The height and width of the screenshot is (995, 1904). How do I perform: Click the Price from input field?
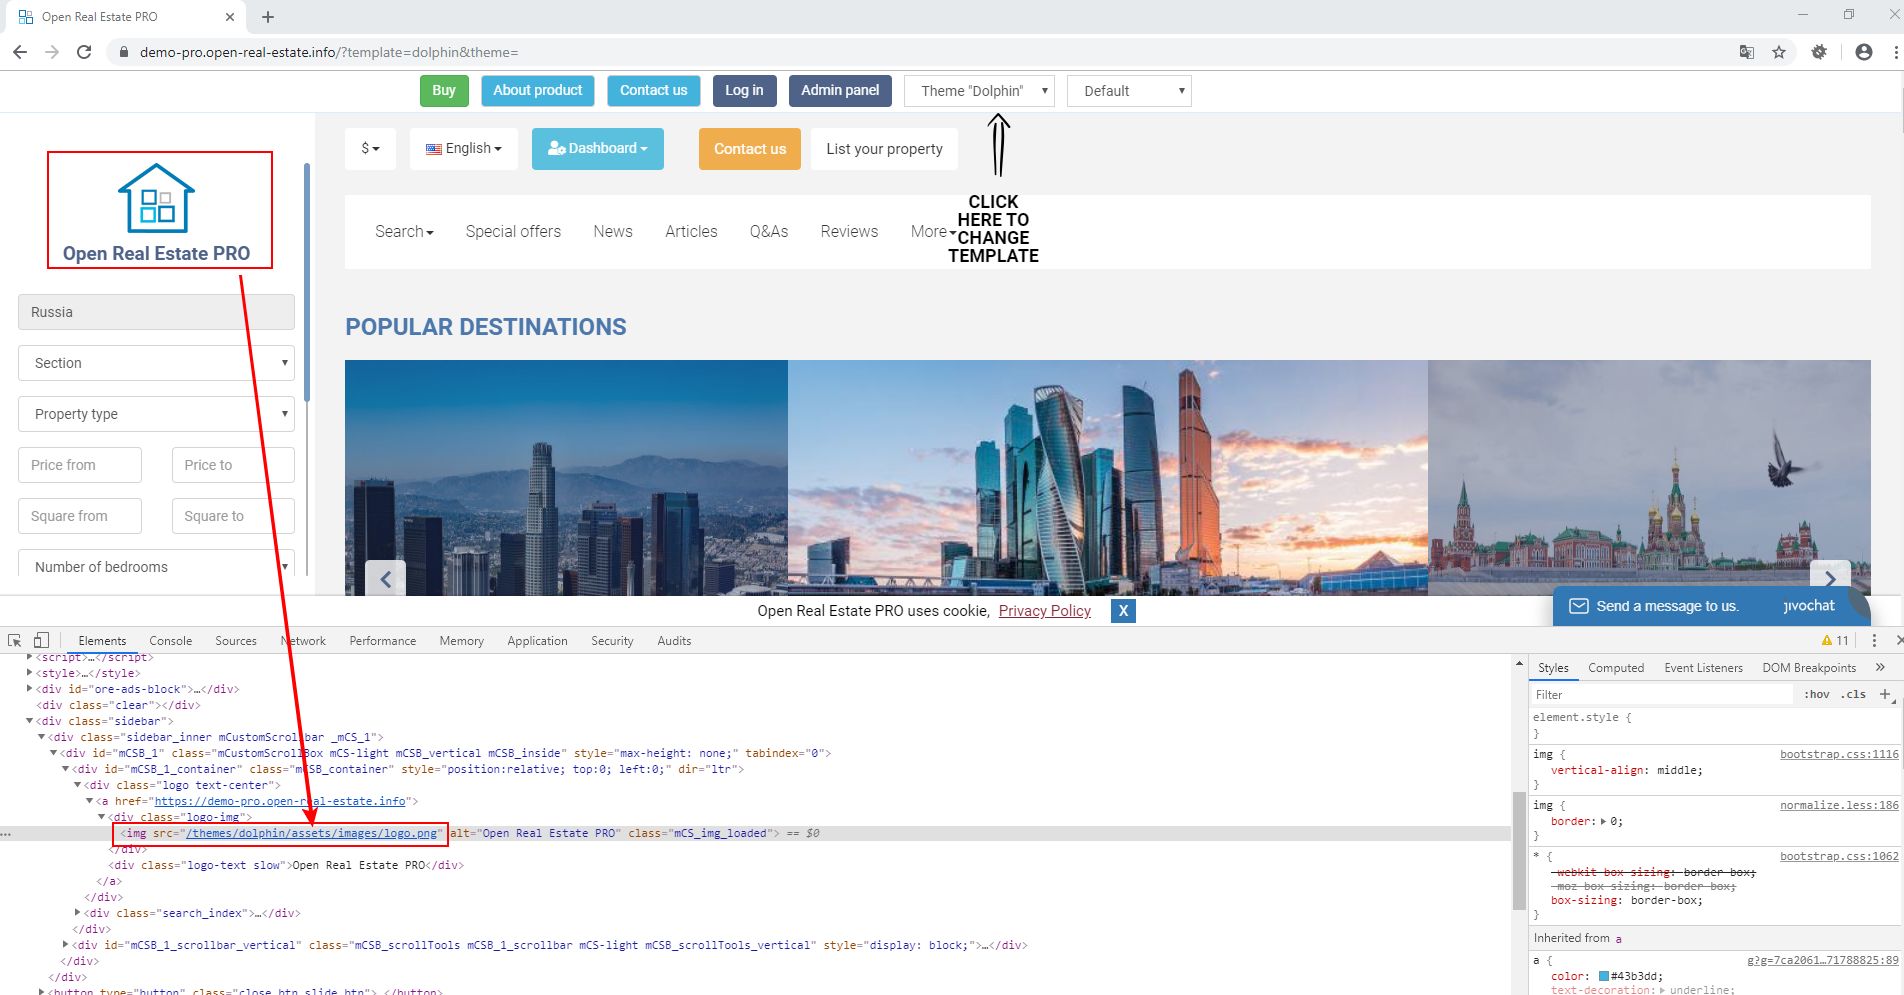click(80, 465)
